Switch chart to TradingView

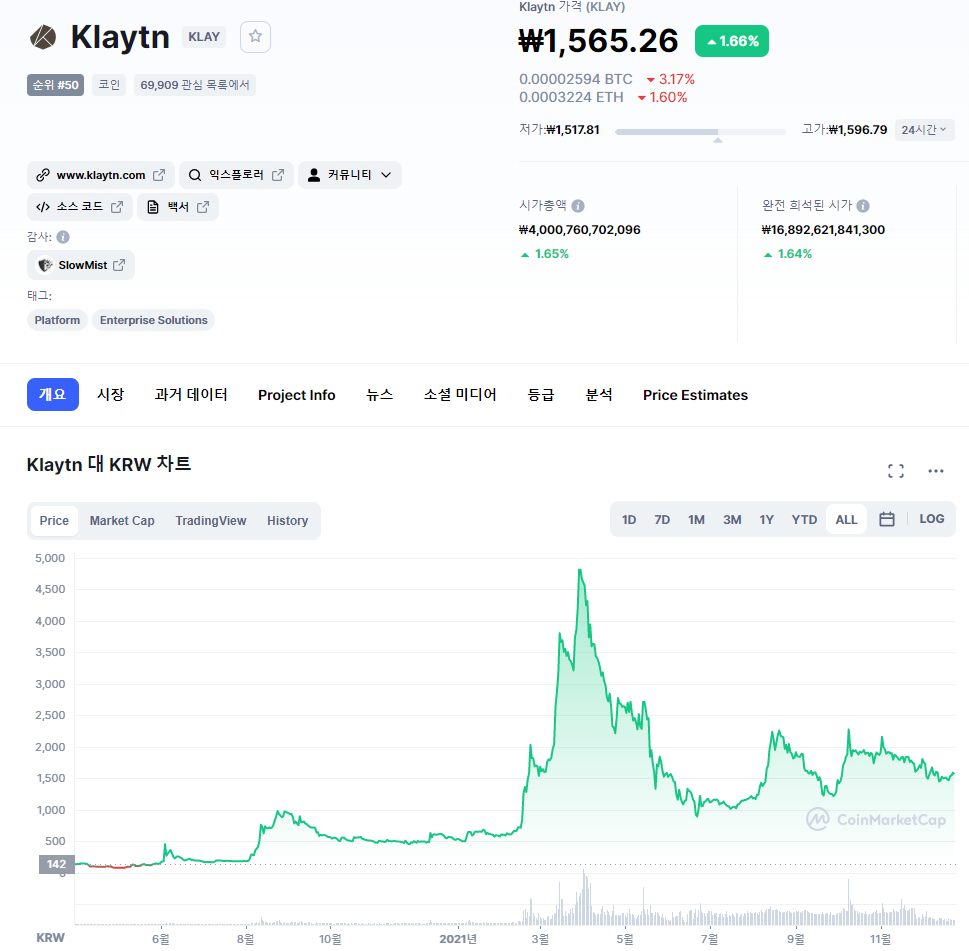tap(211, 521)
